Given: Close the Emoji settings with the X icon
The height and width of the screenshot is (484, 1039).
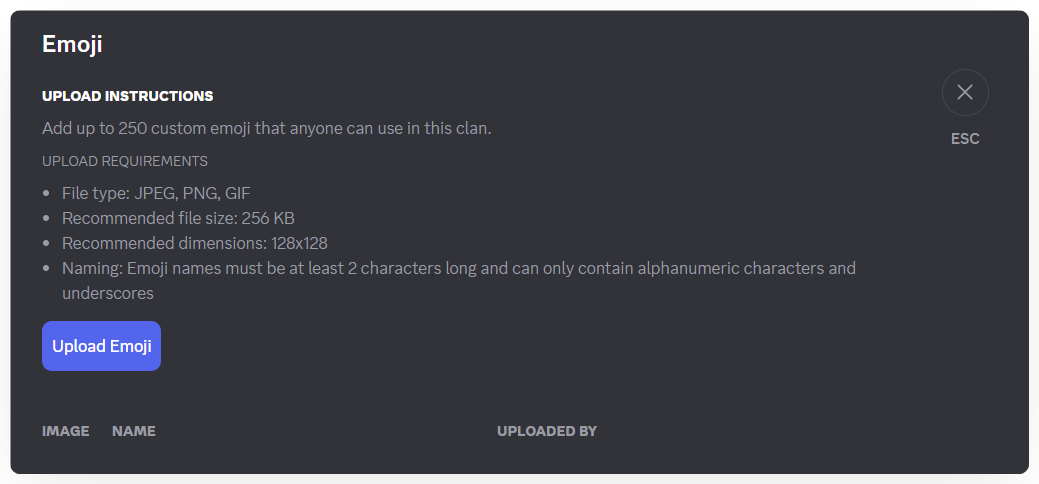Looking at the screenshot, I should coord(965,93).
